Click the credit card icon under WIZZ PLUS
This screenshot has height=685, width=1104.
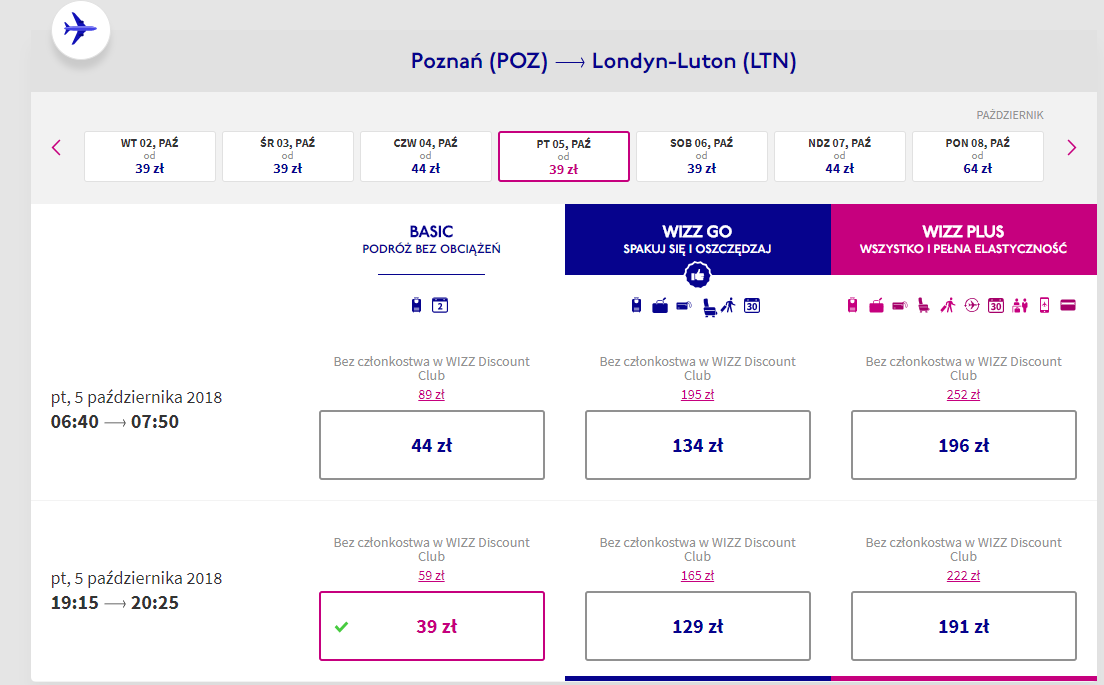click(x=1067, y=305)
